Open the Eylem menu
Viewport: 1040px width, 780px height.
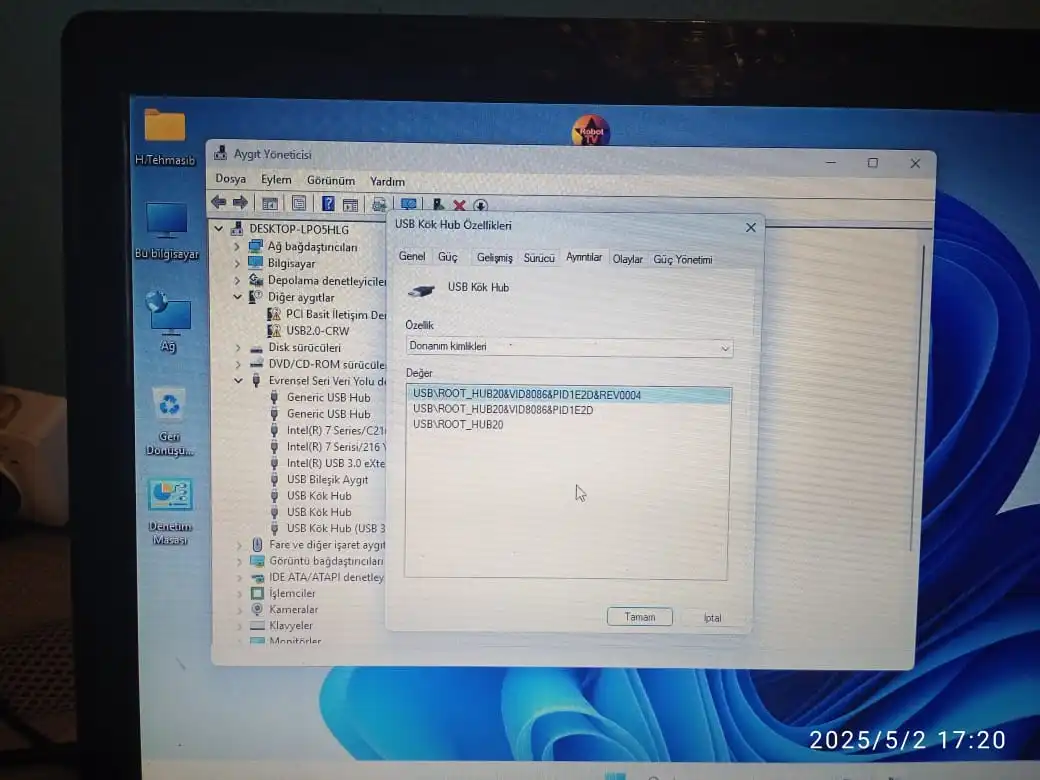tap(276, 179)
